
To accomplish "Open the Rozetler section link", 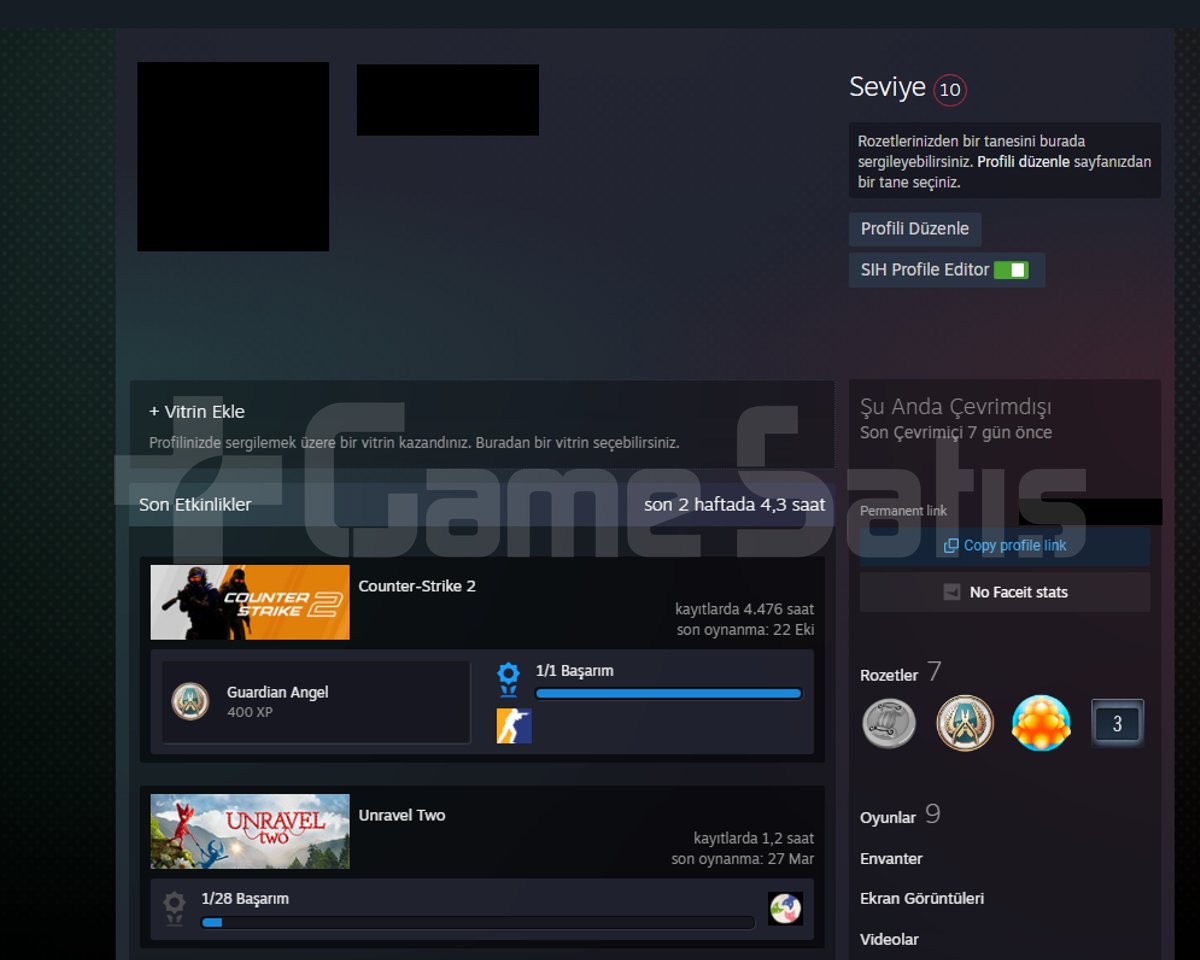I will pyautogui.click(x=889, y=675).
